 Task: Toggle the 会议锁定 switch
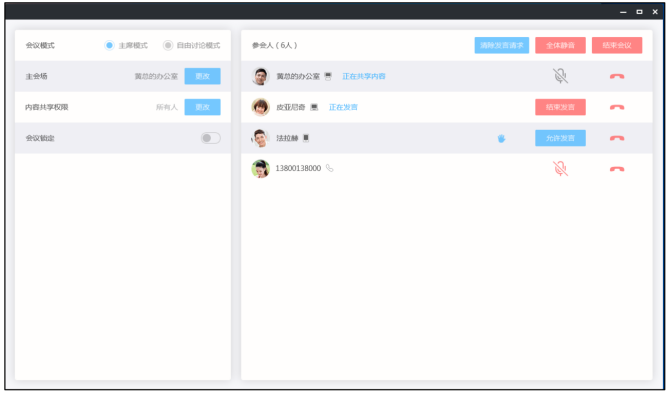210,138
